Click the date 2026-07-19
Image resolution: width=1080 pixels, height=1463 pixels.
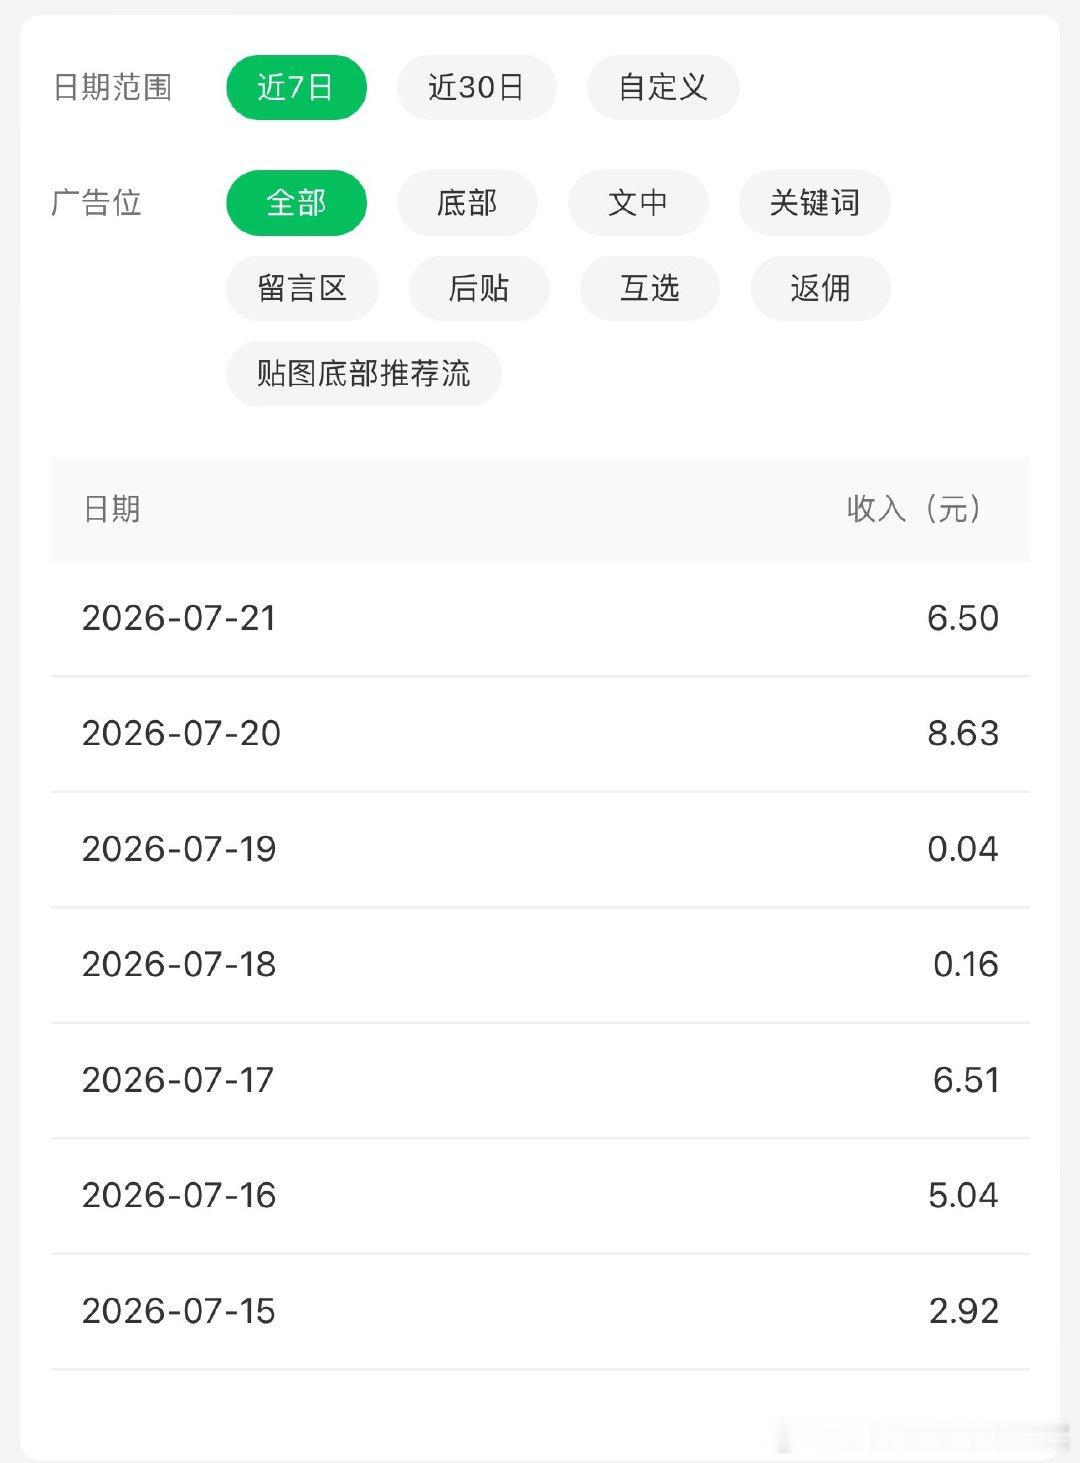[x=179, y=849]
